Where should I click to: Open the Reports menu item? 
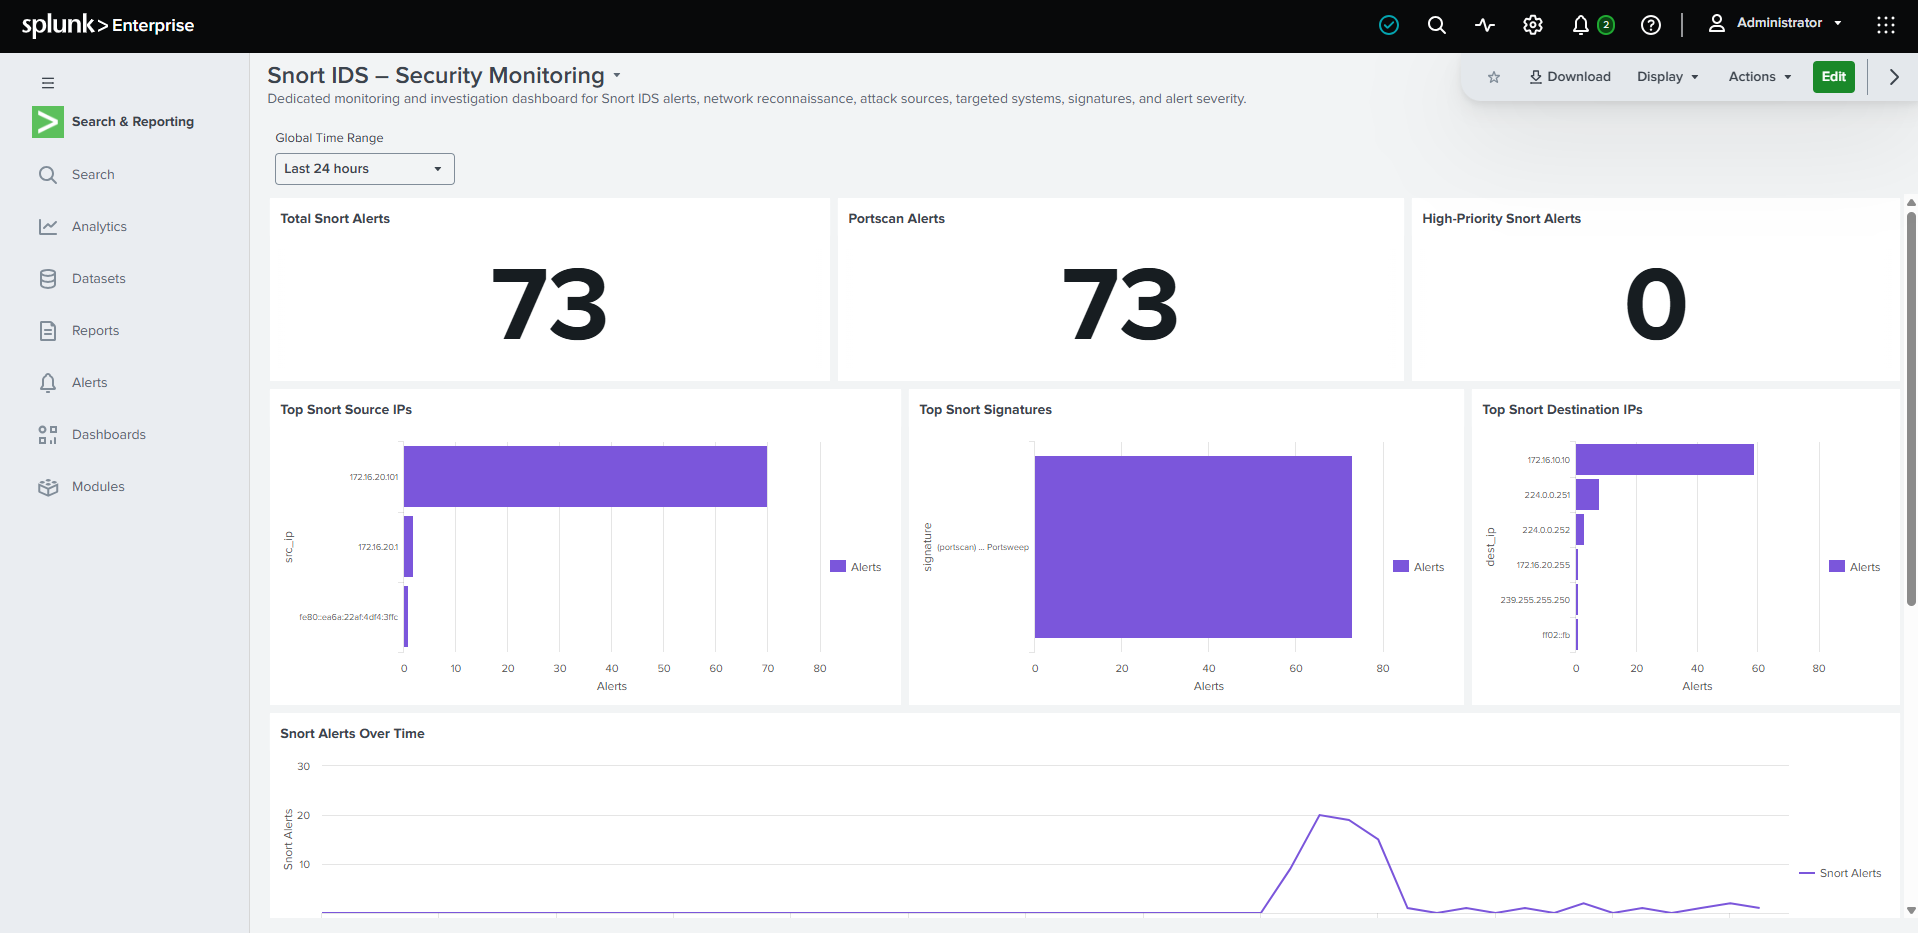pos(95,331)
